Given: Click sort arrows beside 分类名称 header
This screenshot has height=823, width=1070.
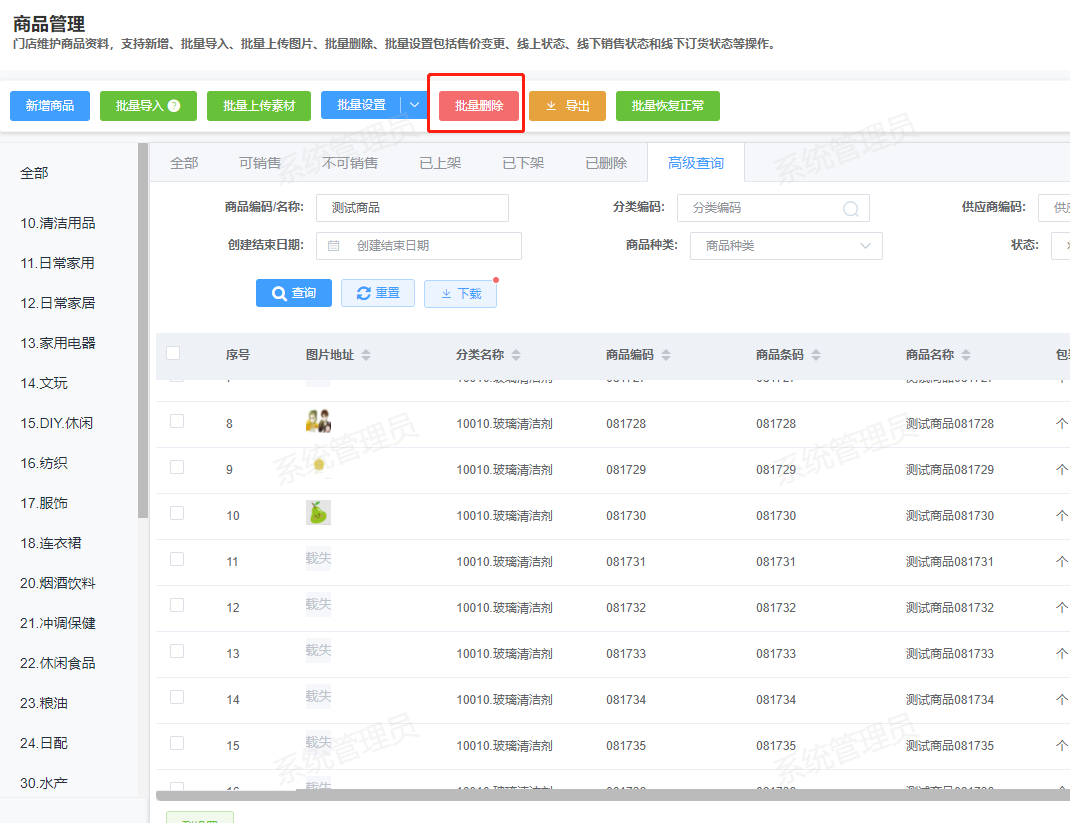Looking at the screenshot, I should [x=516, y=355].
